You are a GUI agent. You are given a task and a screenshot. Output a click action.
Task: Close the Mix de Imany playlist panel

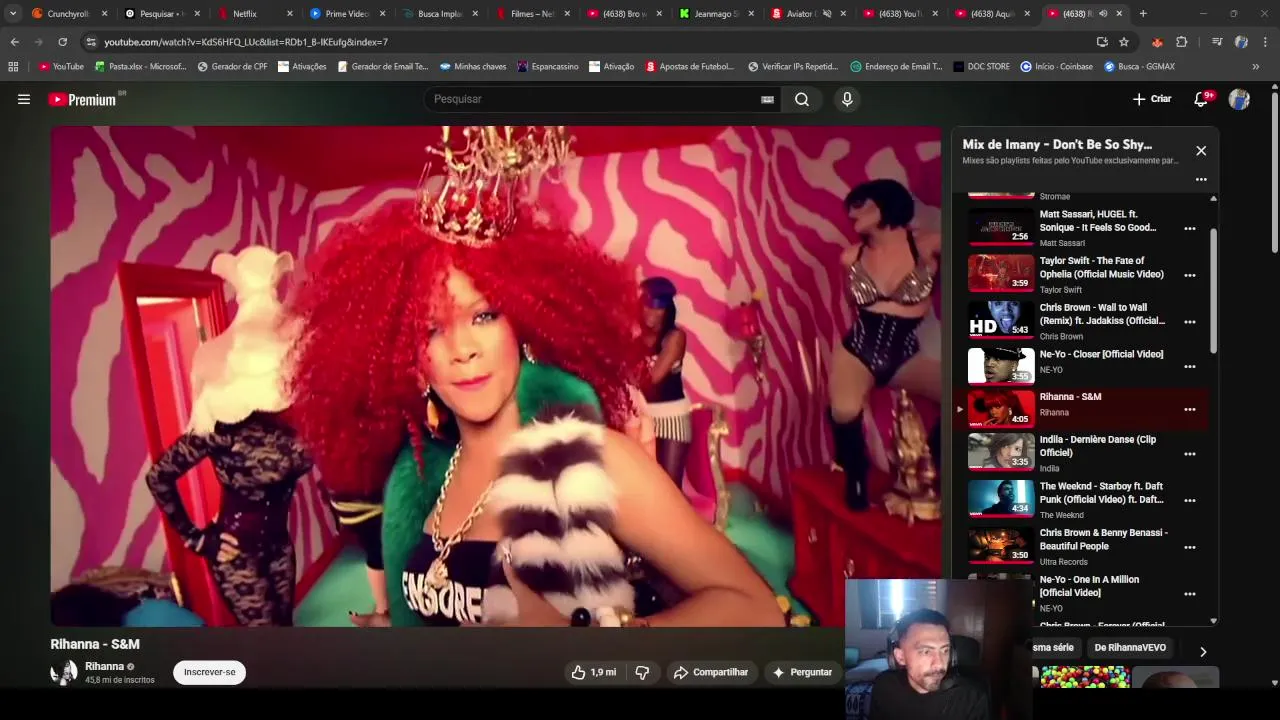[x=1201, y=150]
